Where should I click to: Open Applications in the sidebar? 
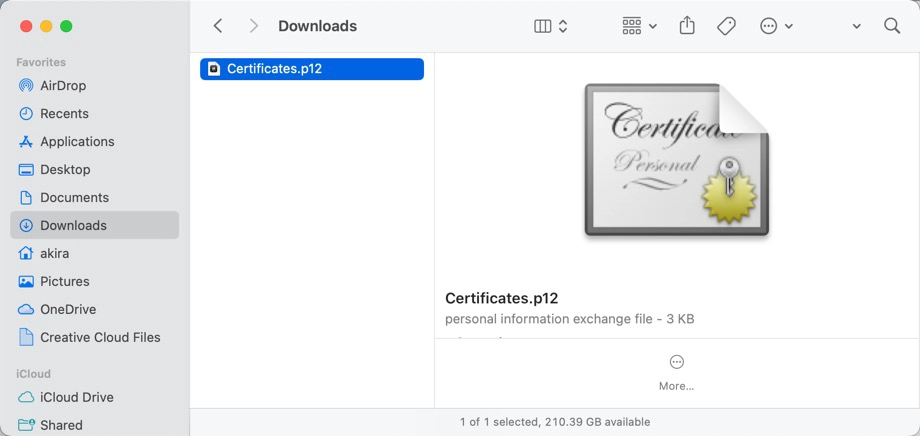coord(94,141)
